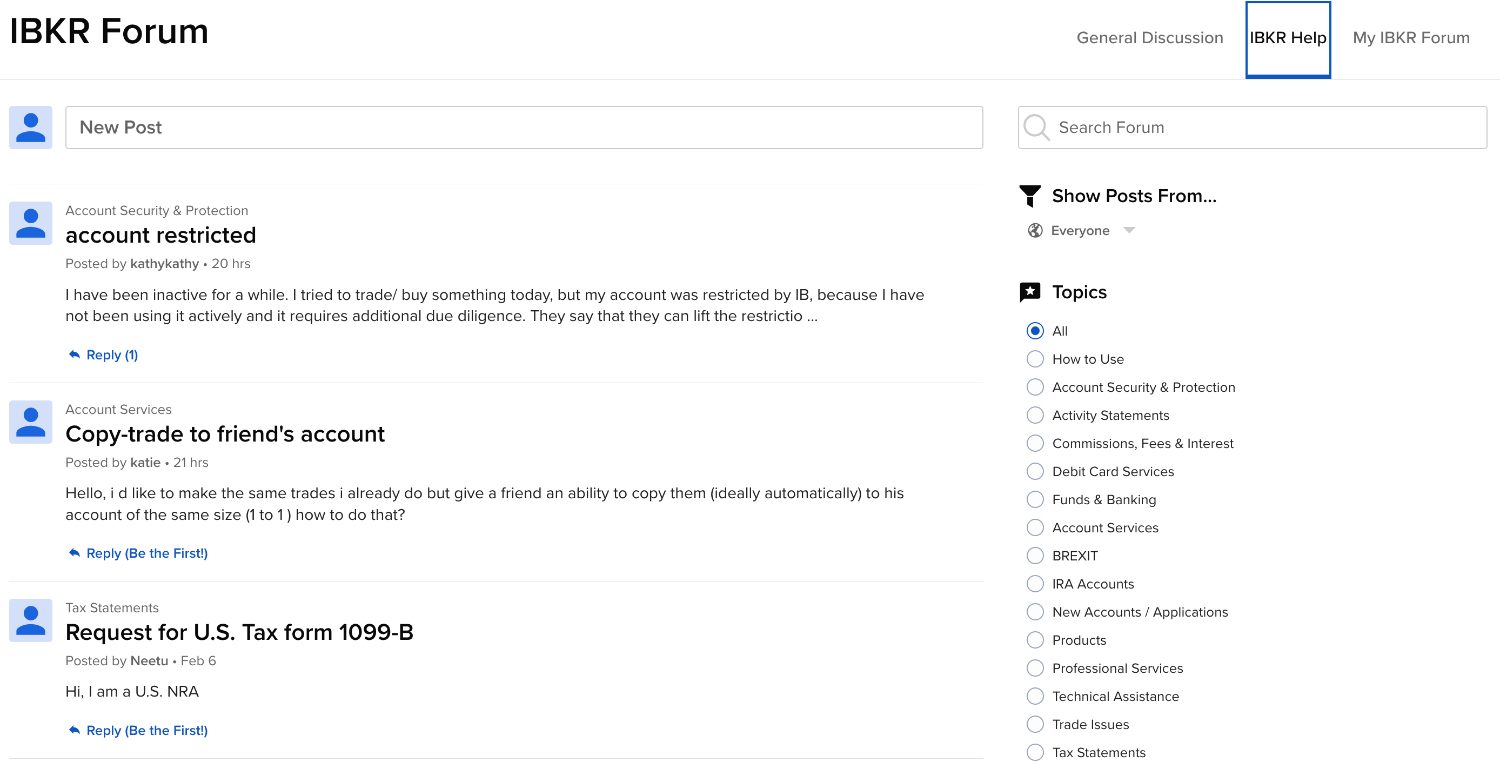Select IRA Accounts radio

(1035, 584)
